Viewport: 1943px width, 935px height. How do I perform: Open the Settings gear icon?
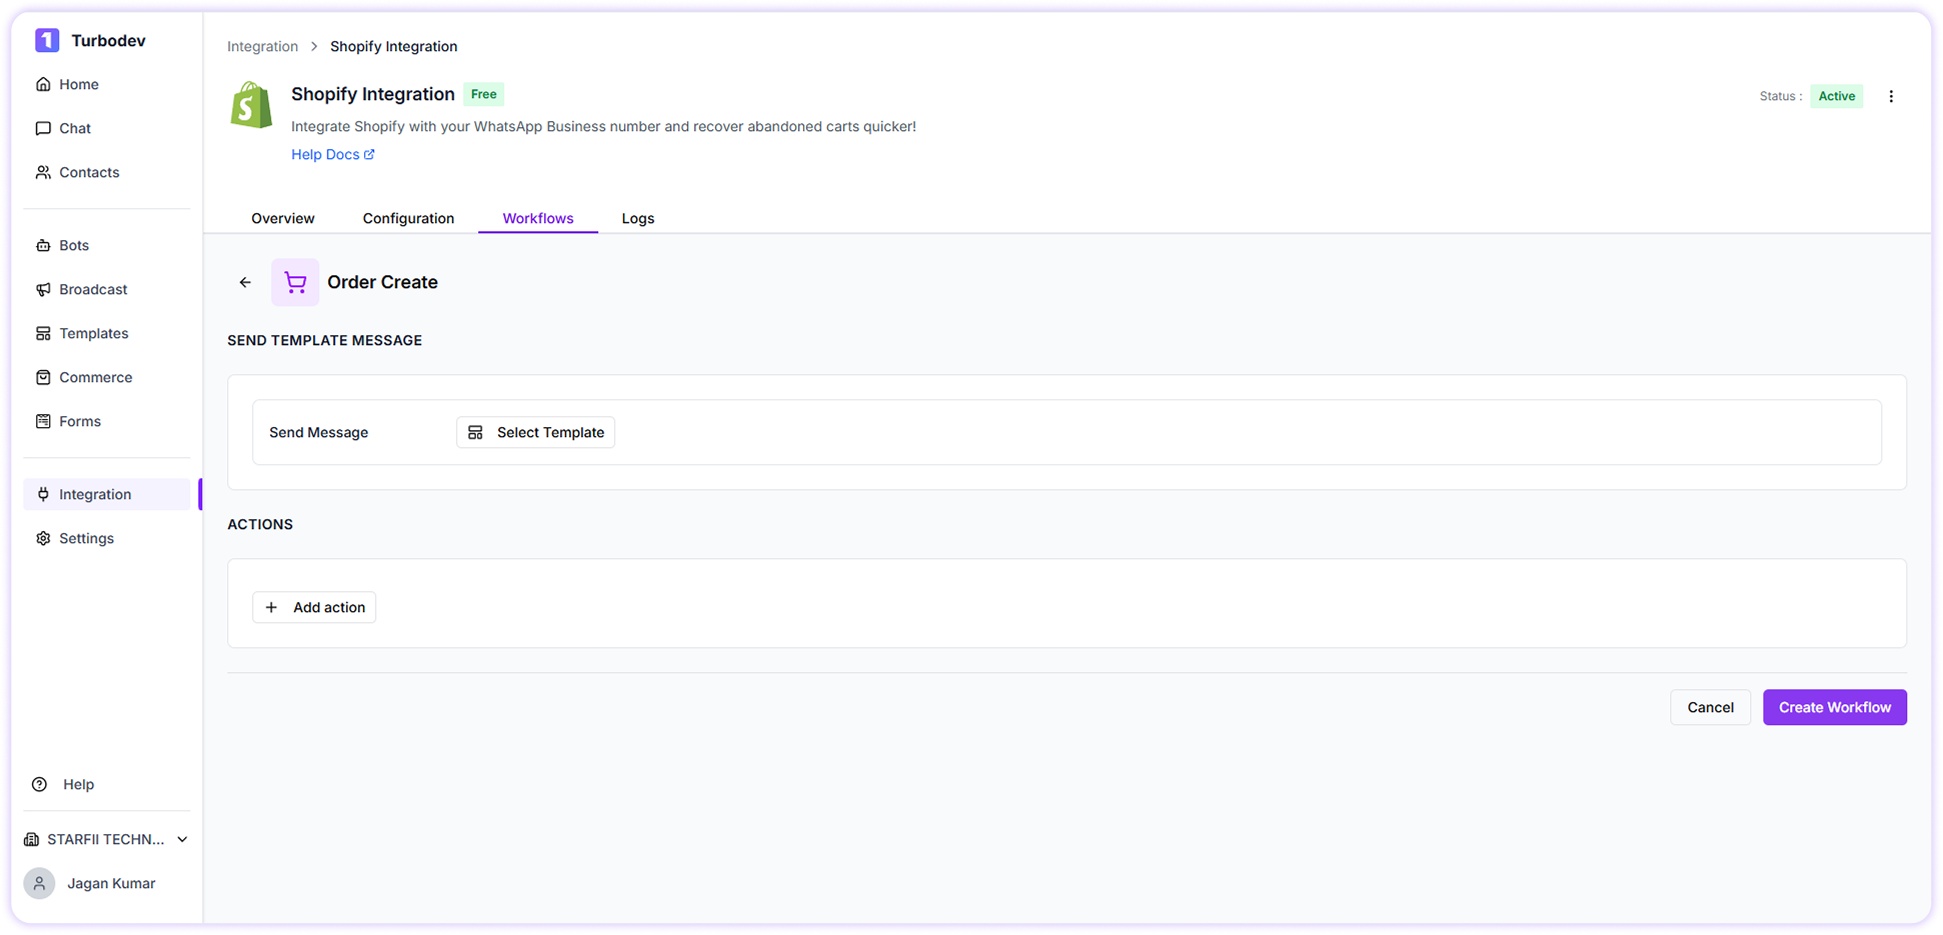click(43, 538)
